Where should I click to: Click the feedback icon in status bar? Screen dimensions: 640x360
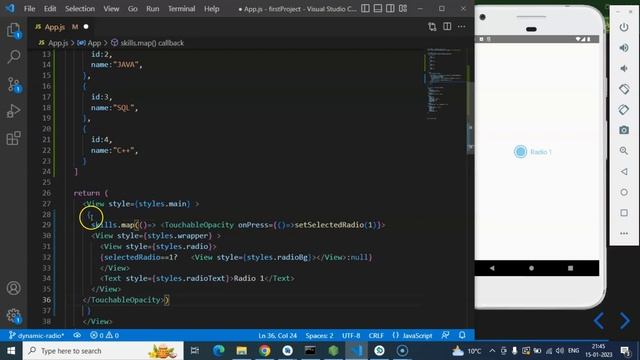[445, 335]
